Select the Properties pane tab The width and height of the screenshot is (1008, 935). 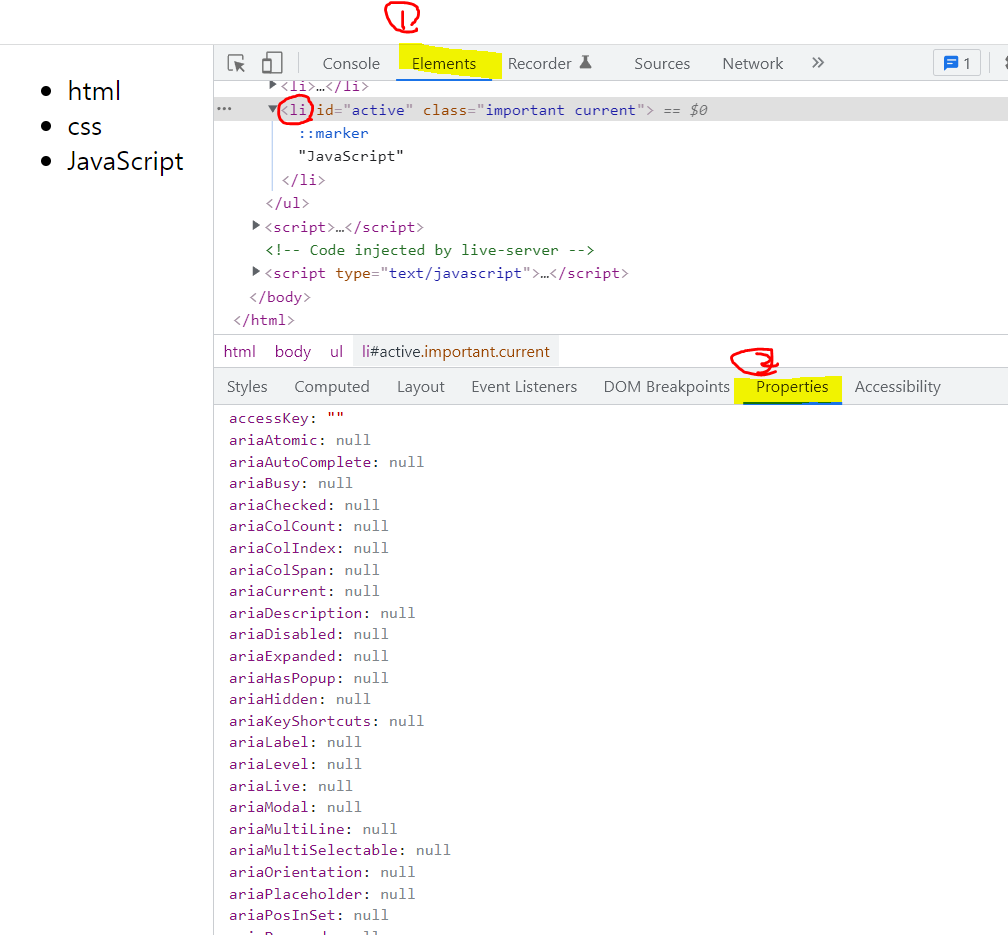792,386
